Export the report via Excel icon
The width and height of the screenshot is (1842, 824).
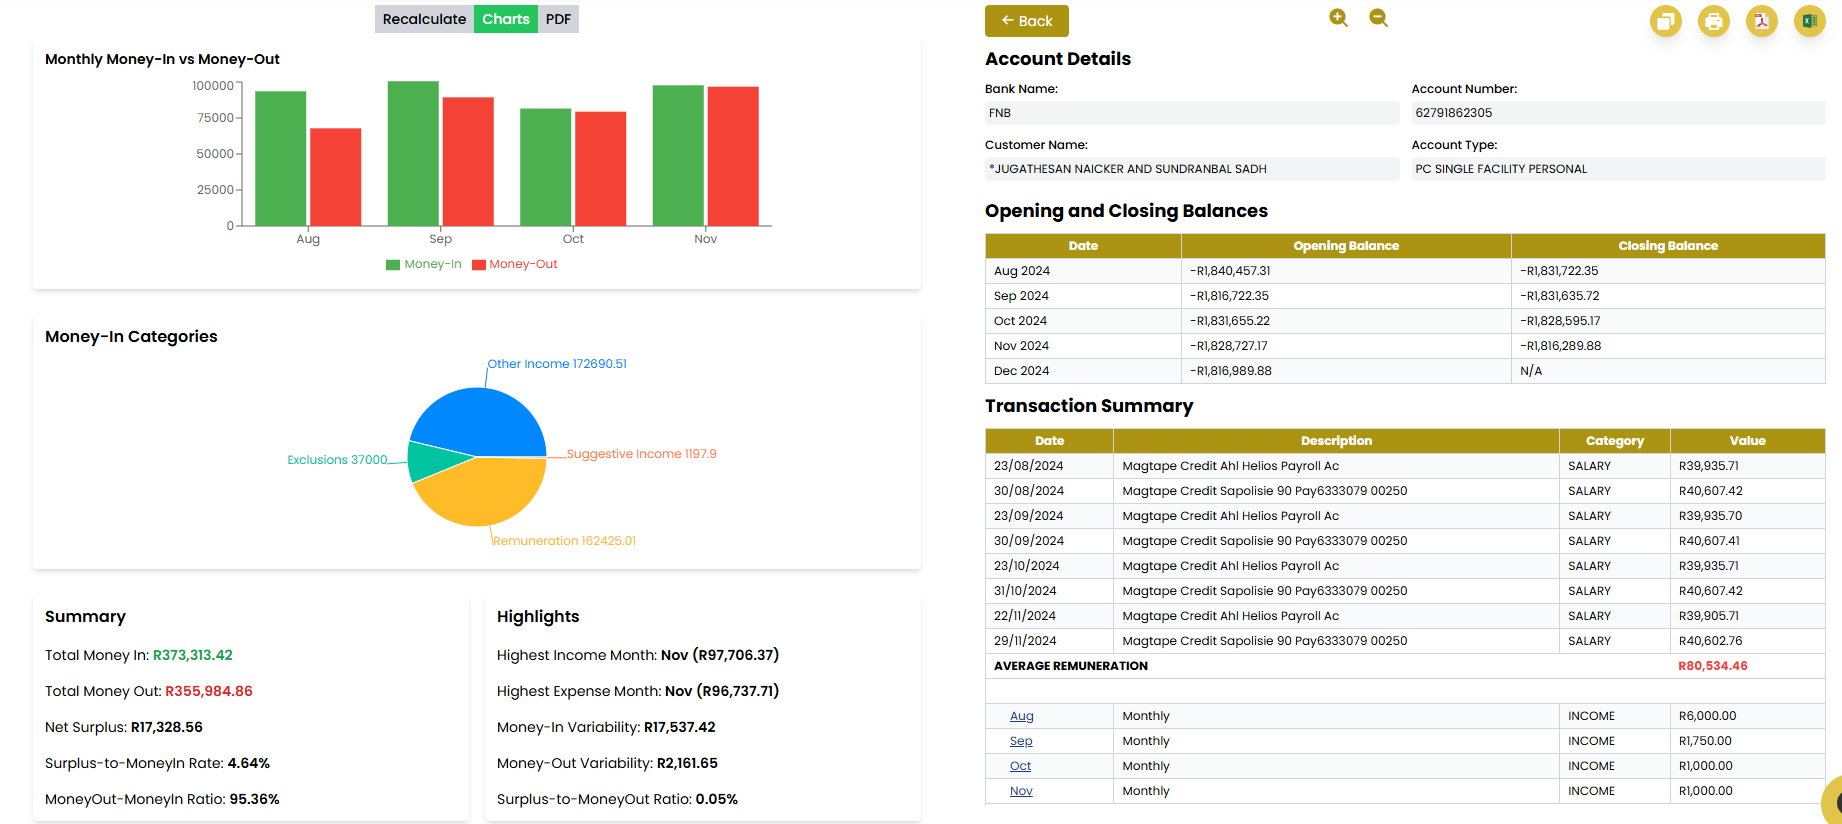(1809, 21)
